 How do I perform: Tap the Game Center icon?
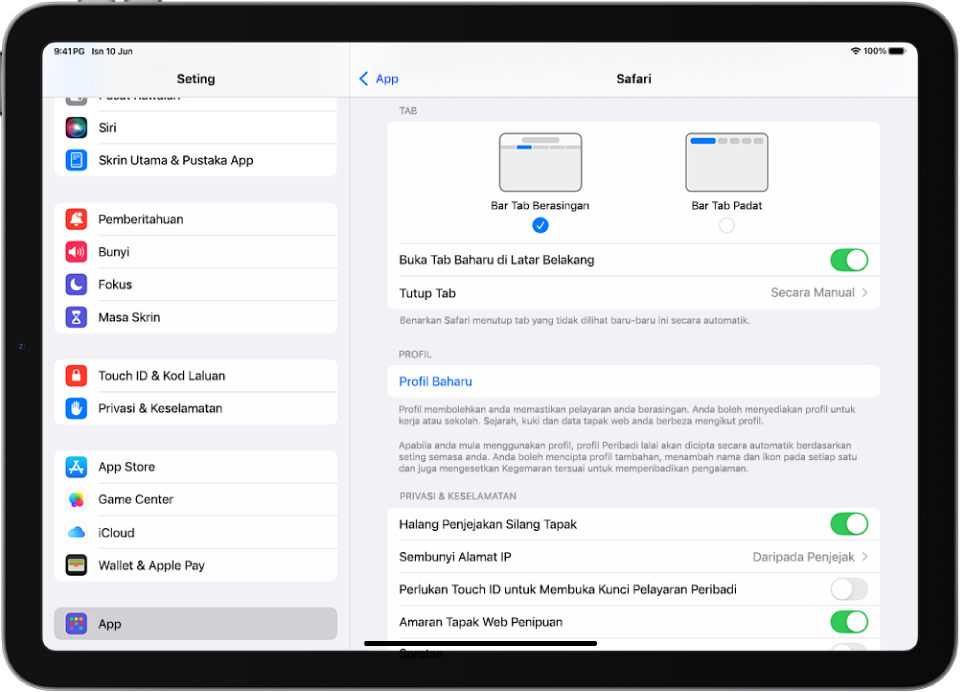(76, 499)
